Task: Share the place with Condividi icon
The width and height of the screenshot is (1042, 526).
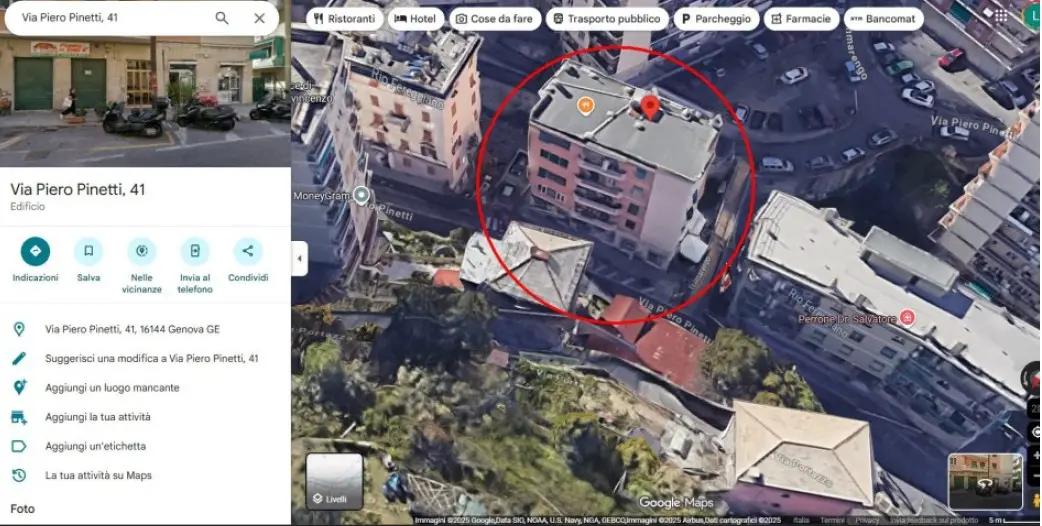Action: (248, 252)
